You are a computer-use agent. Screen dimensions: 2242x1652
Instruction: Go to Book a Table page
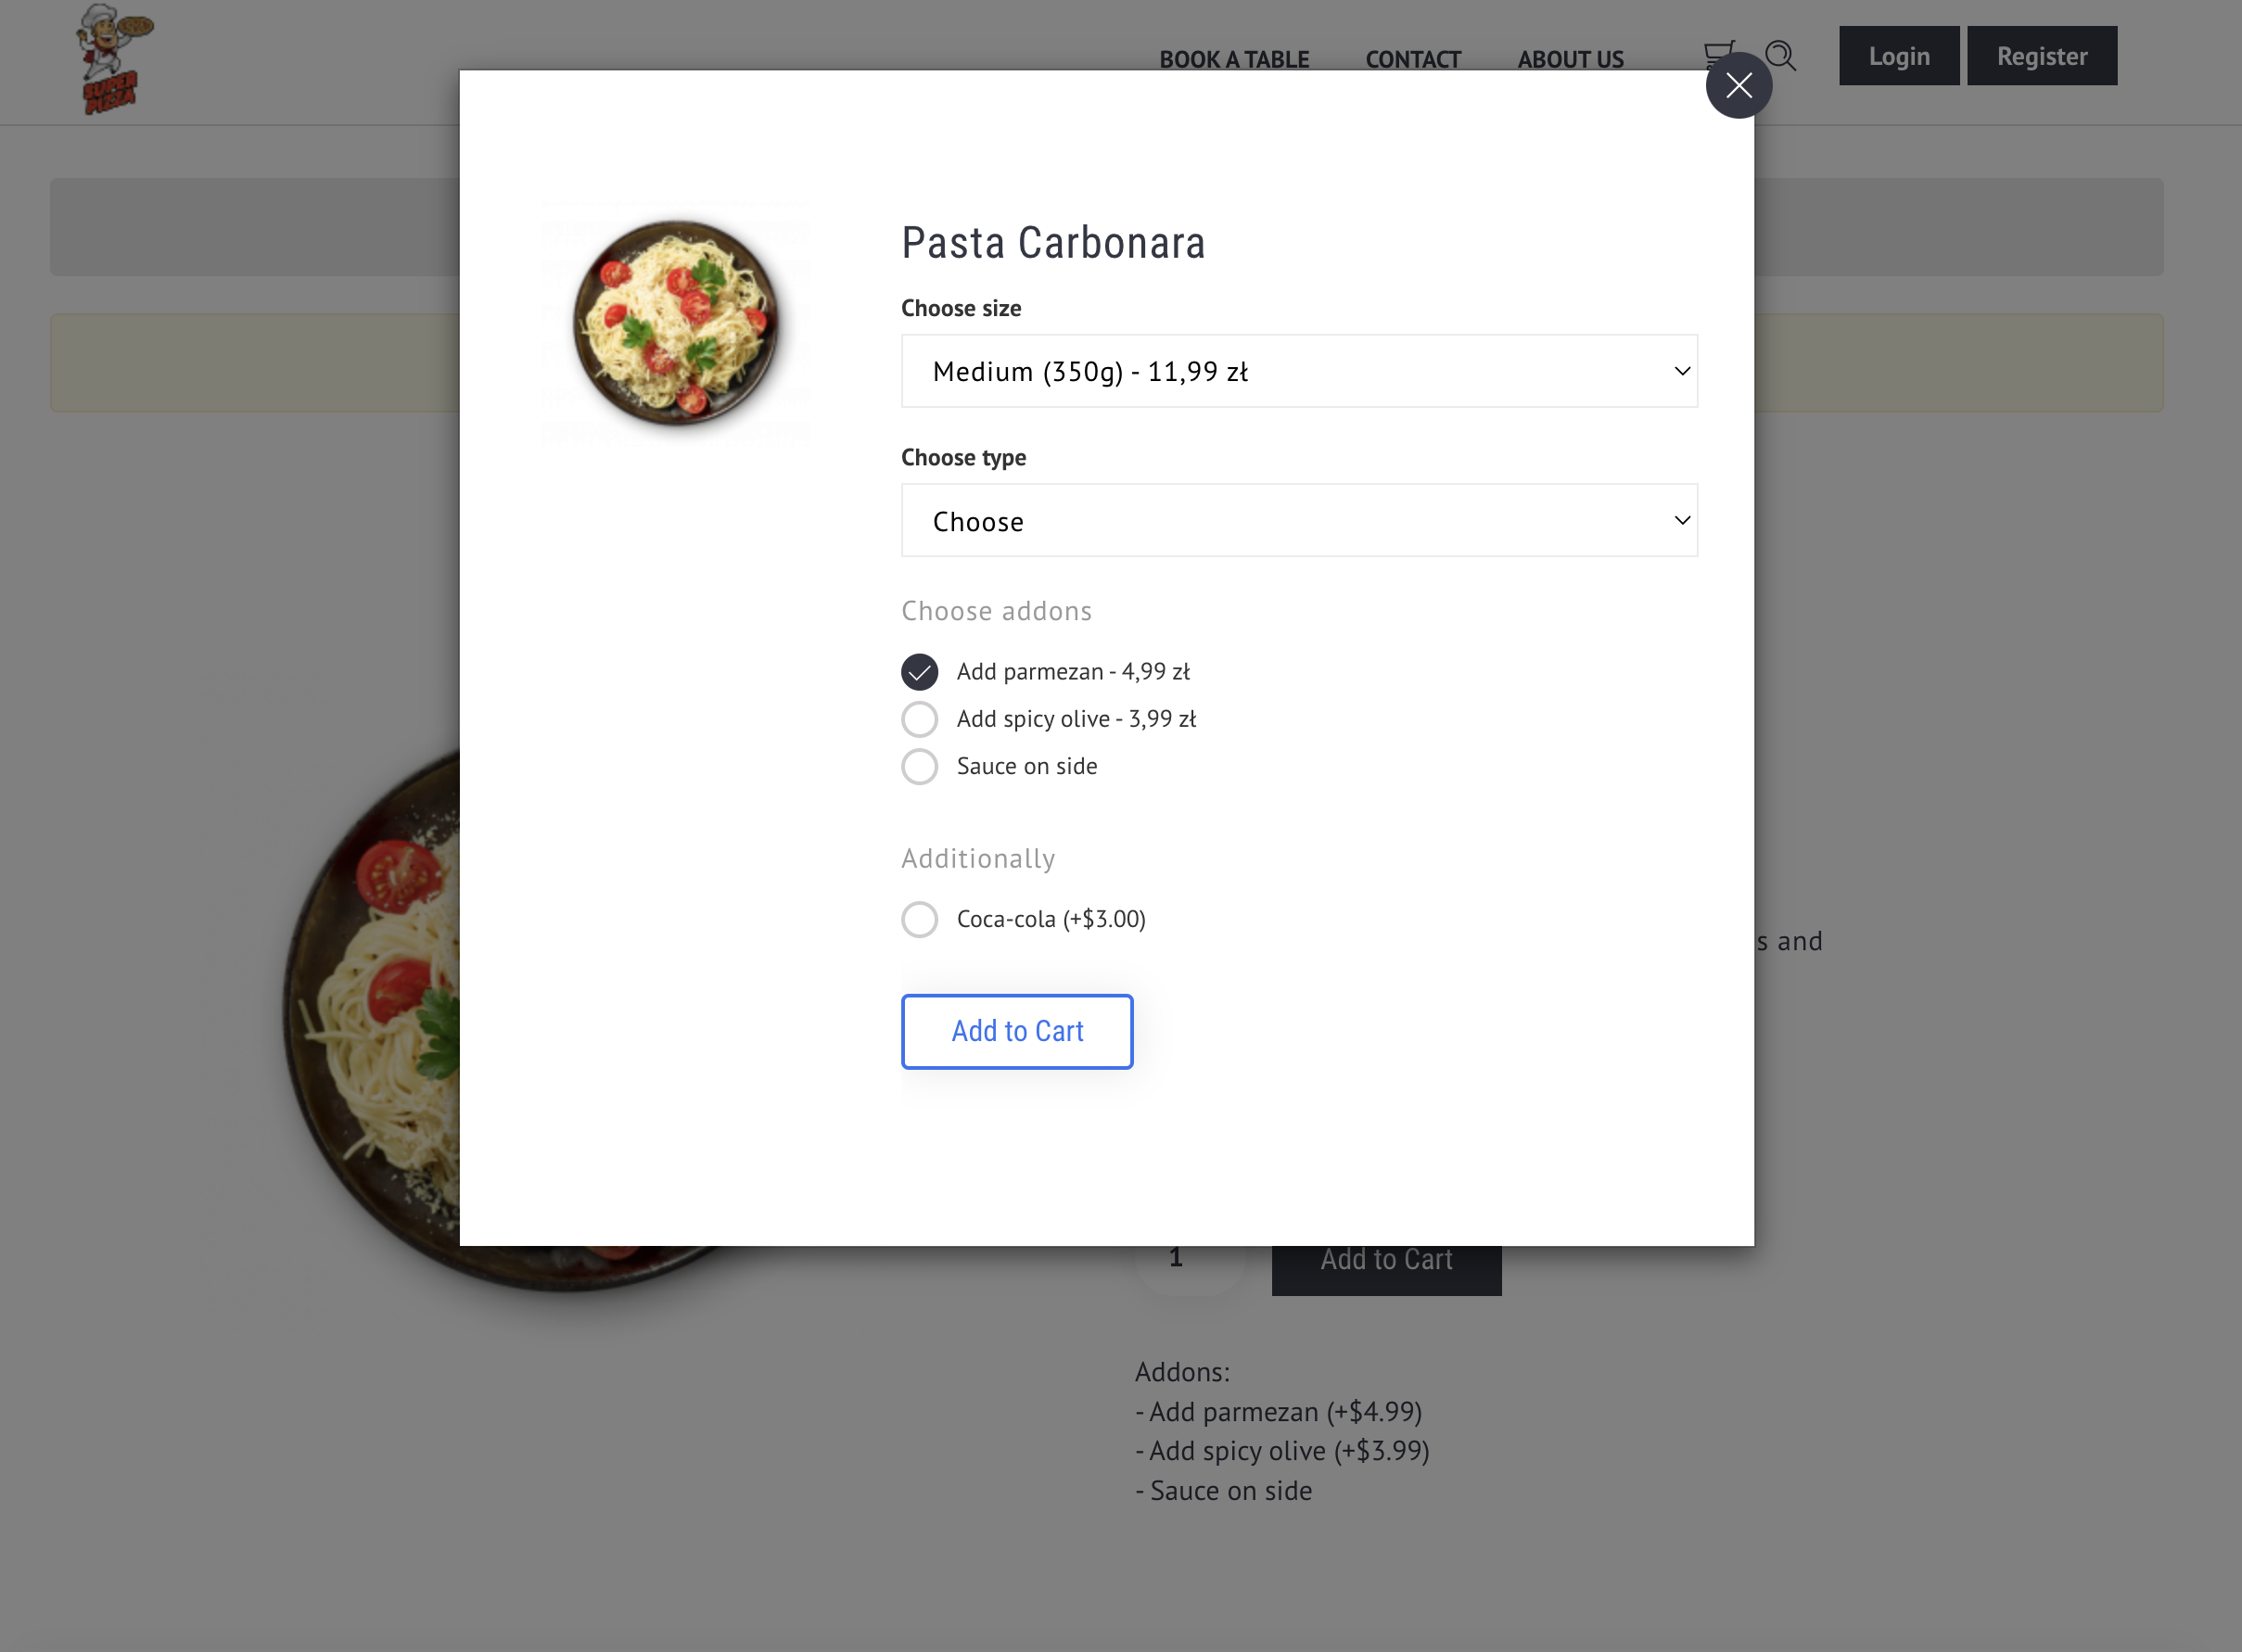(1233, 59)
